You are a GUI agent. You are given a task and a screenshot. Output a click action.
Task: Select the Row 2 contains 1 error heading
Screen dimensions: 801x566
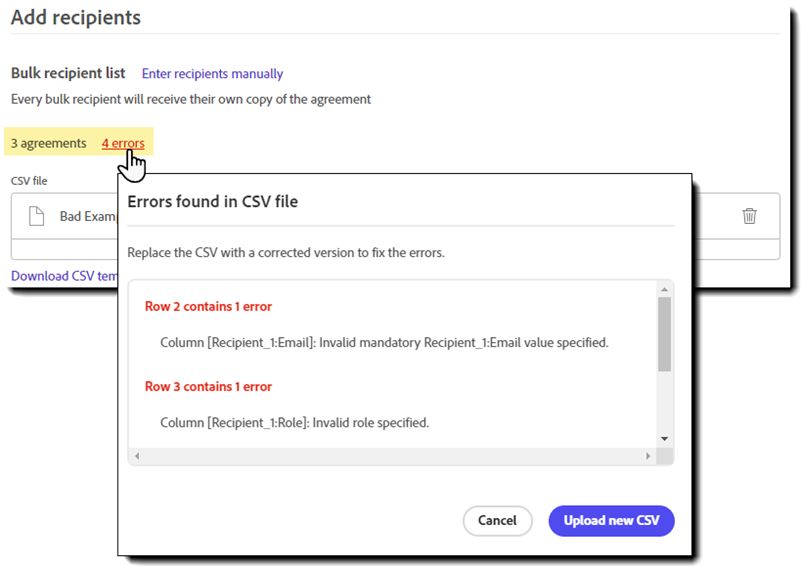208,307
